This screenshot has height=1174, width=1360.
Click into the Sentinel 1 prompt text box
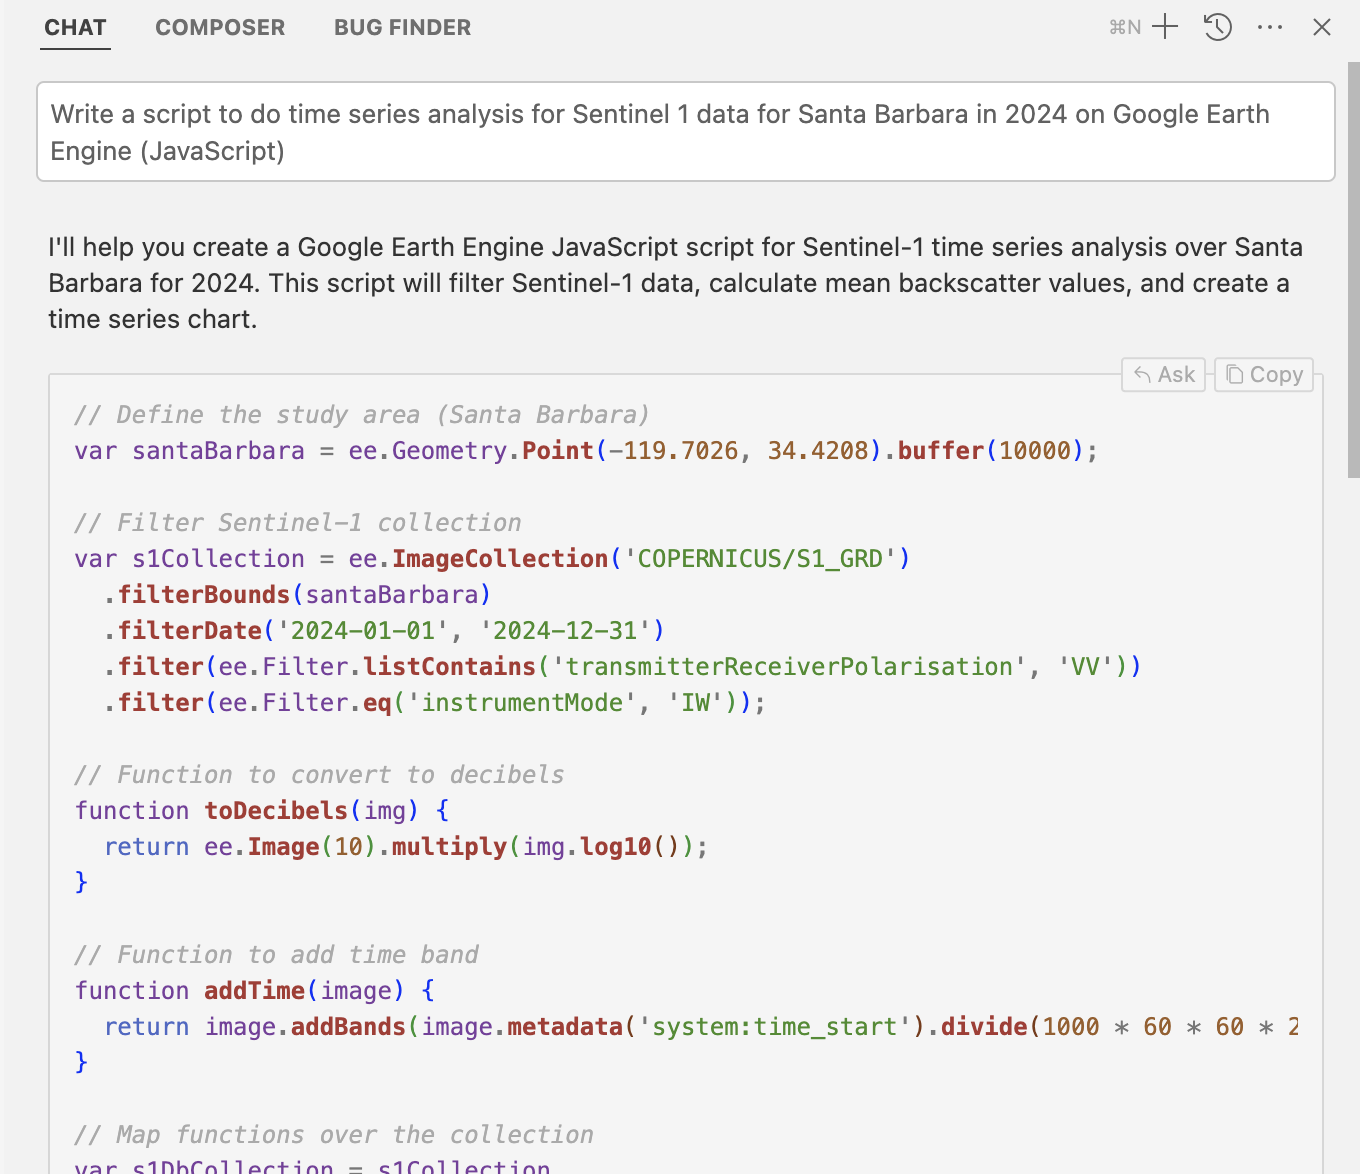pos(685,132)
